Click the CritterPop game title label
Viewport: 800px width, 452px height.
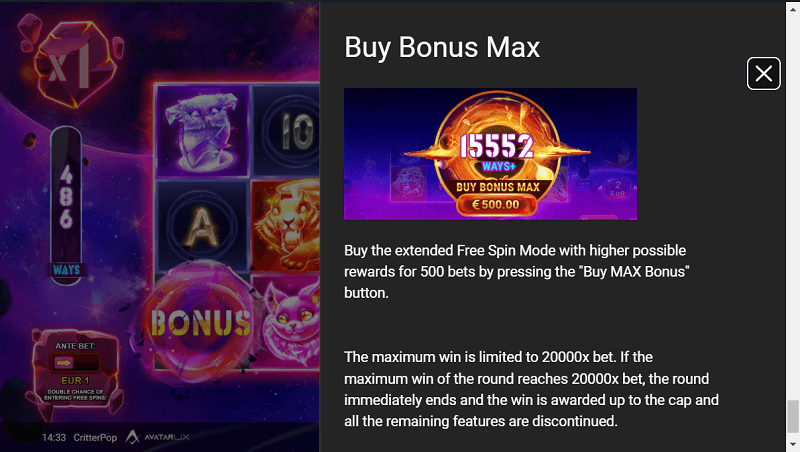[x=95, y=438]
